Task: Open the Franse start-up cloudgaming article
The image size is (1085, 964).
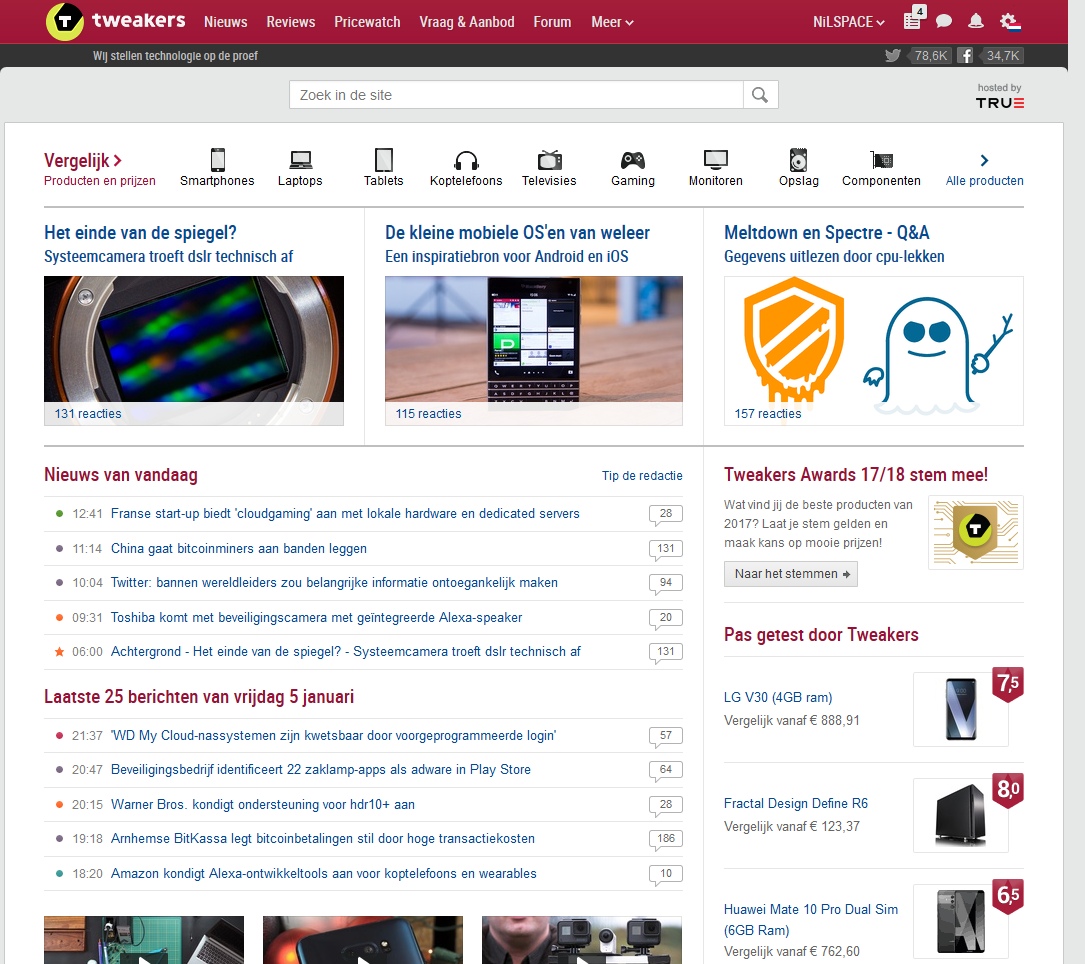Action: (345, 513)
